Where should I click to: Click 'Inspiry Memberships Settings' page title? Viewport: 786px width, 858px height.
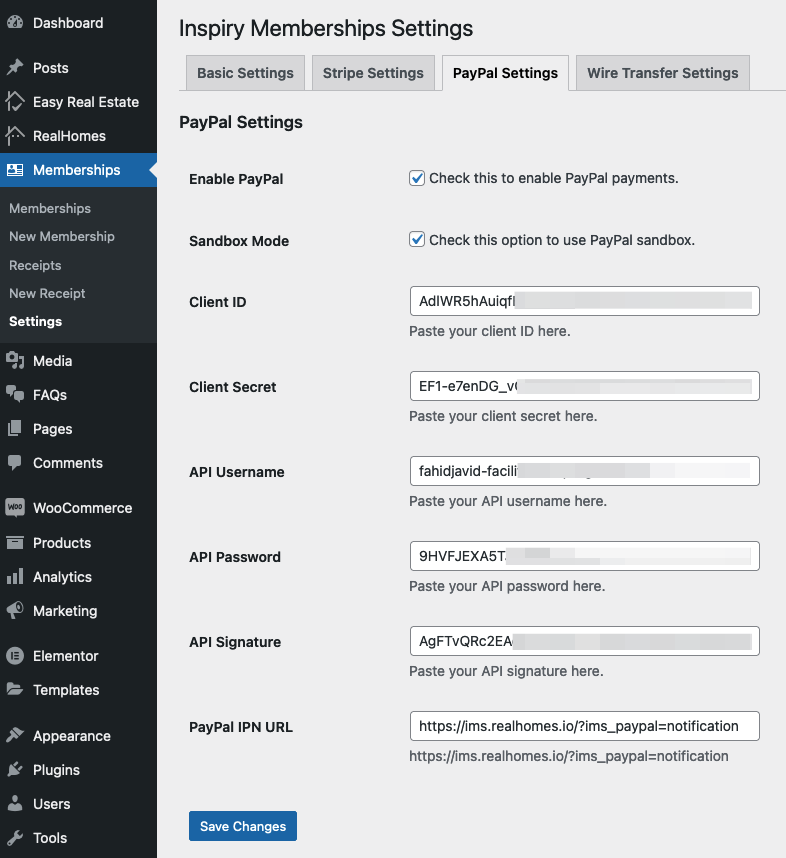click(x=326, y=28)
